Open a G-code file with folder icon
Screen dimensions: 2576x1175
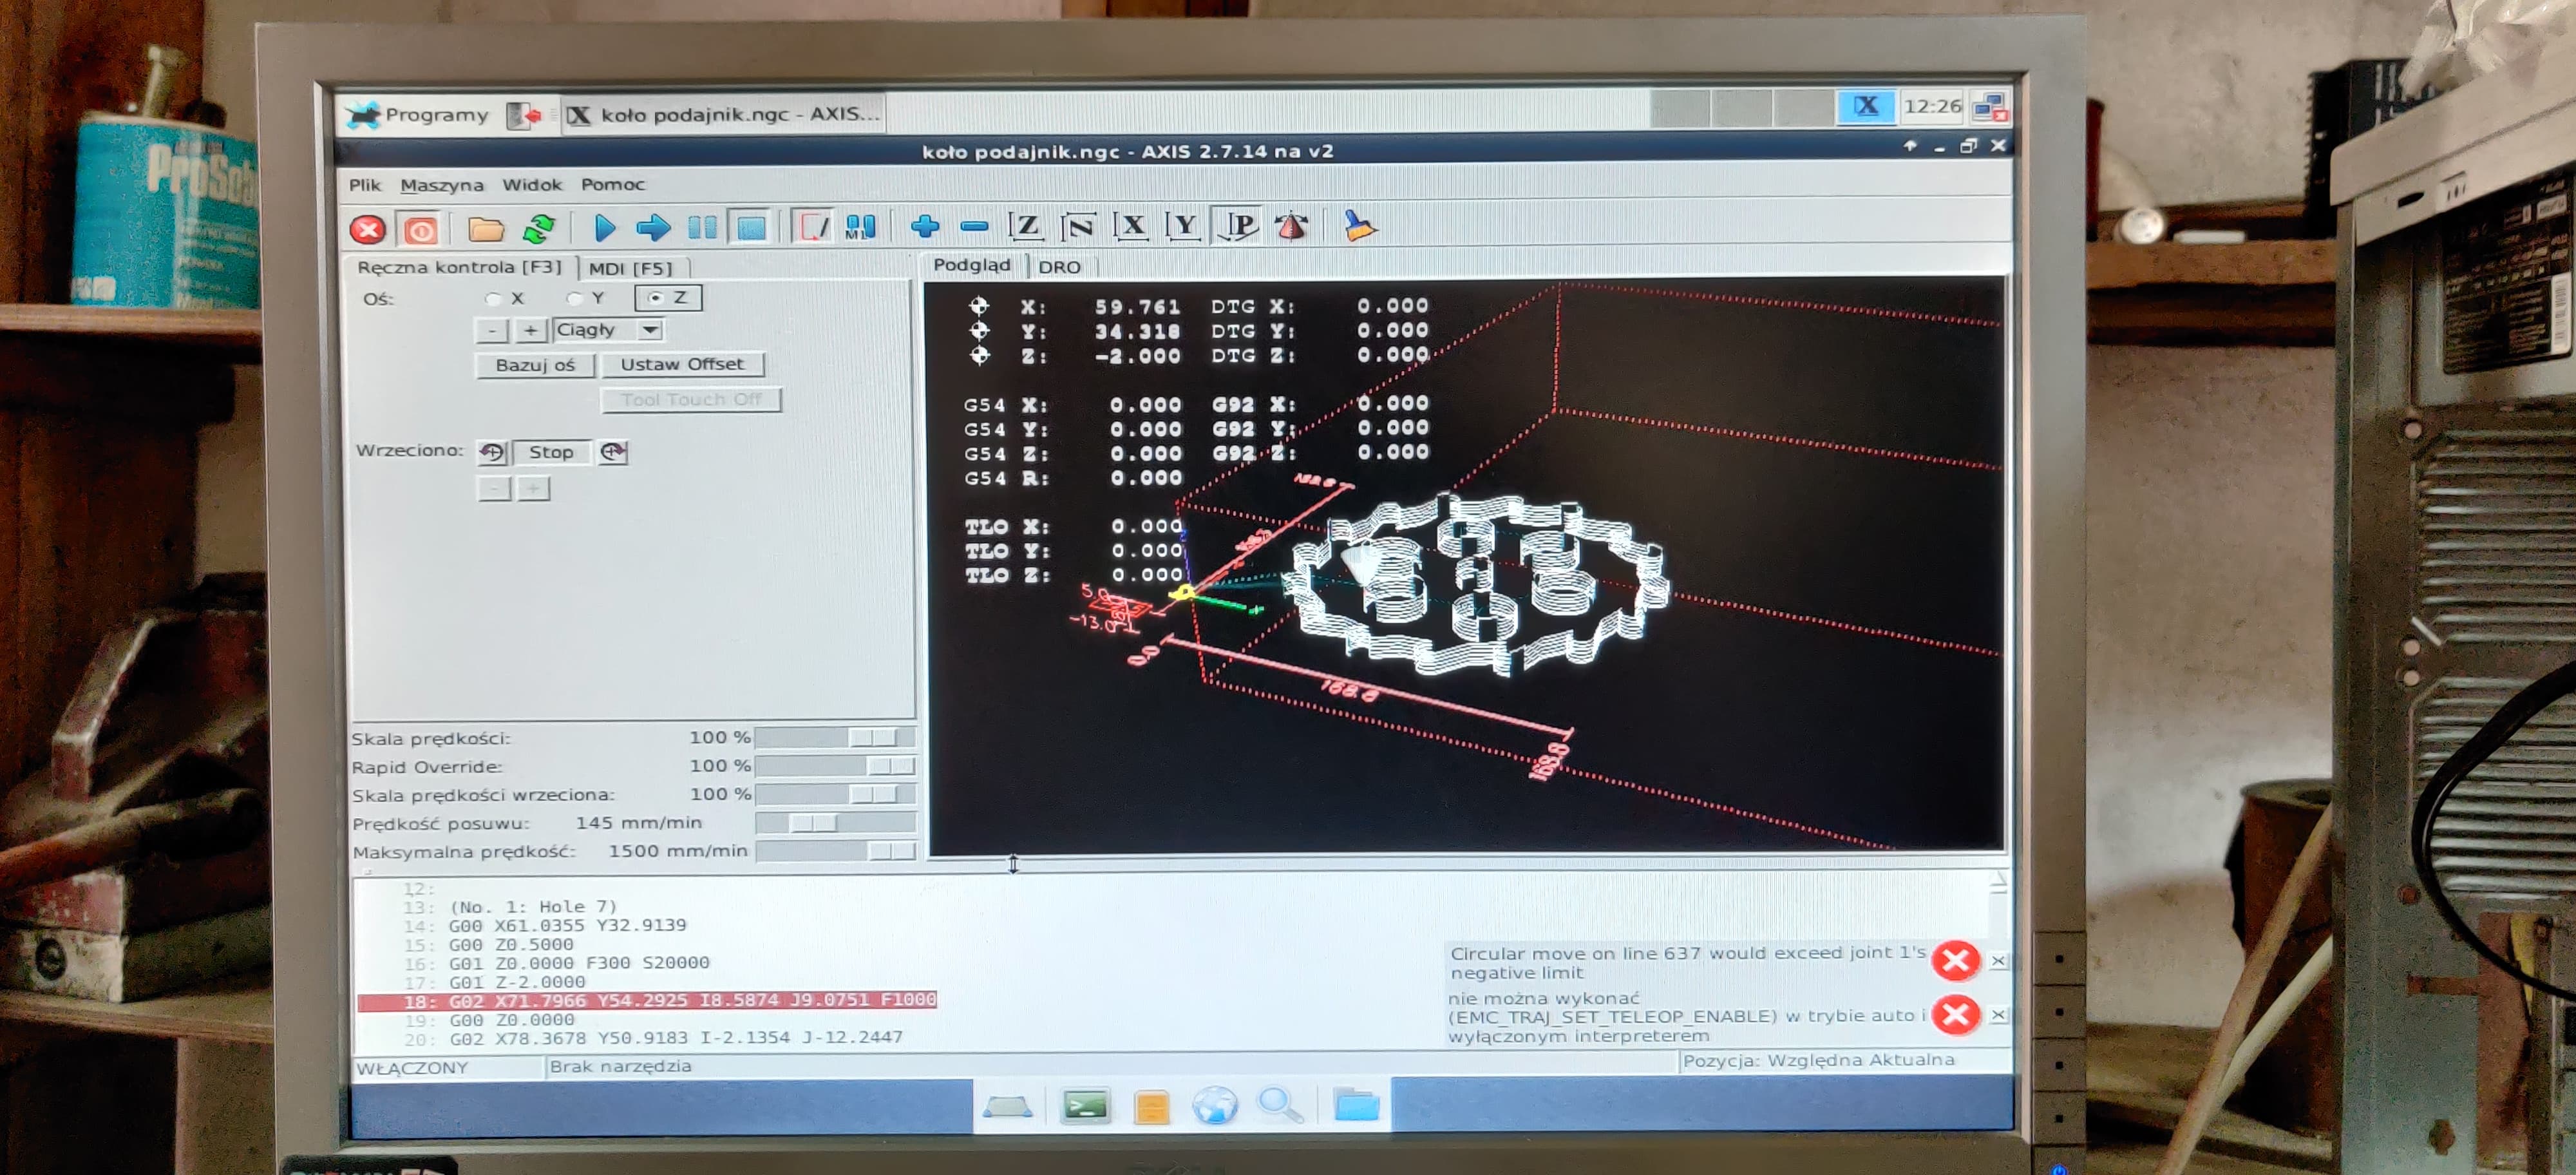pos(487,229)
